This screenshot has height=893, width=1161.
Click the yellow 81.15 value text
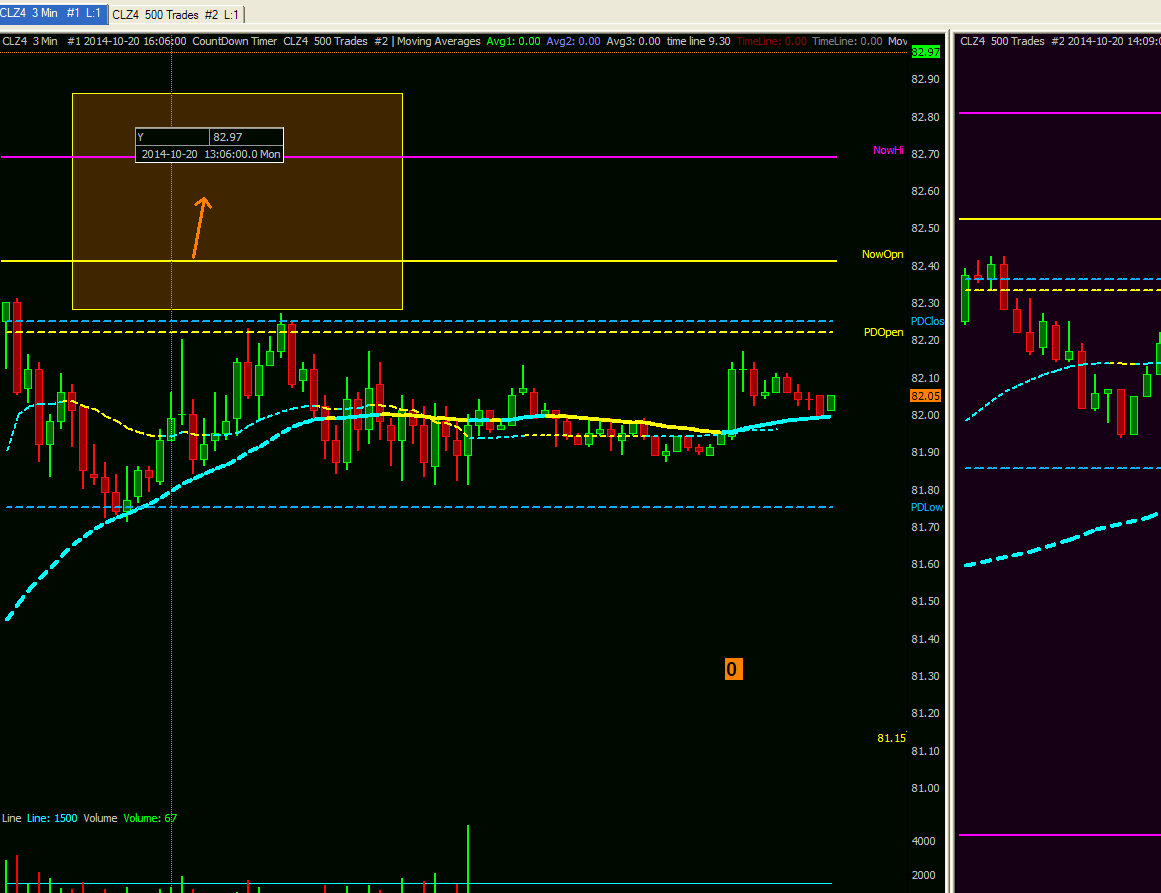click(891, 738)
